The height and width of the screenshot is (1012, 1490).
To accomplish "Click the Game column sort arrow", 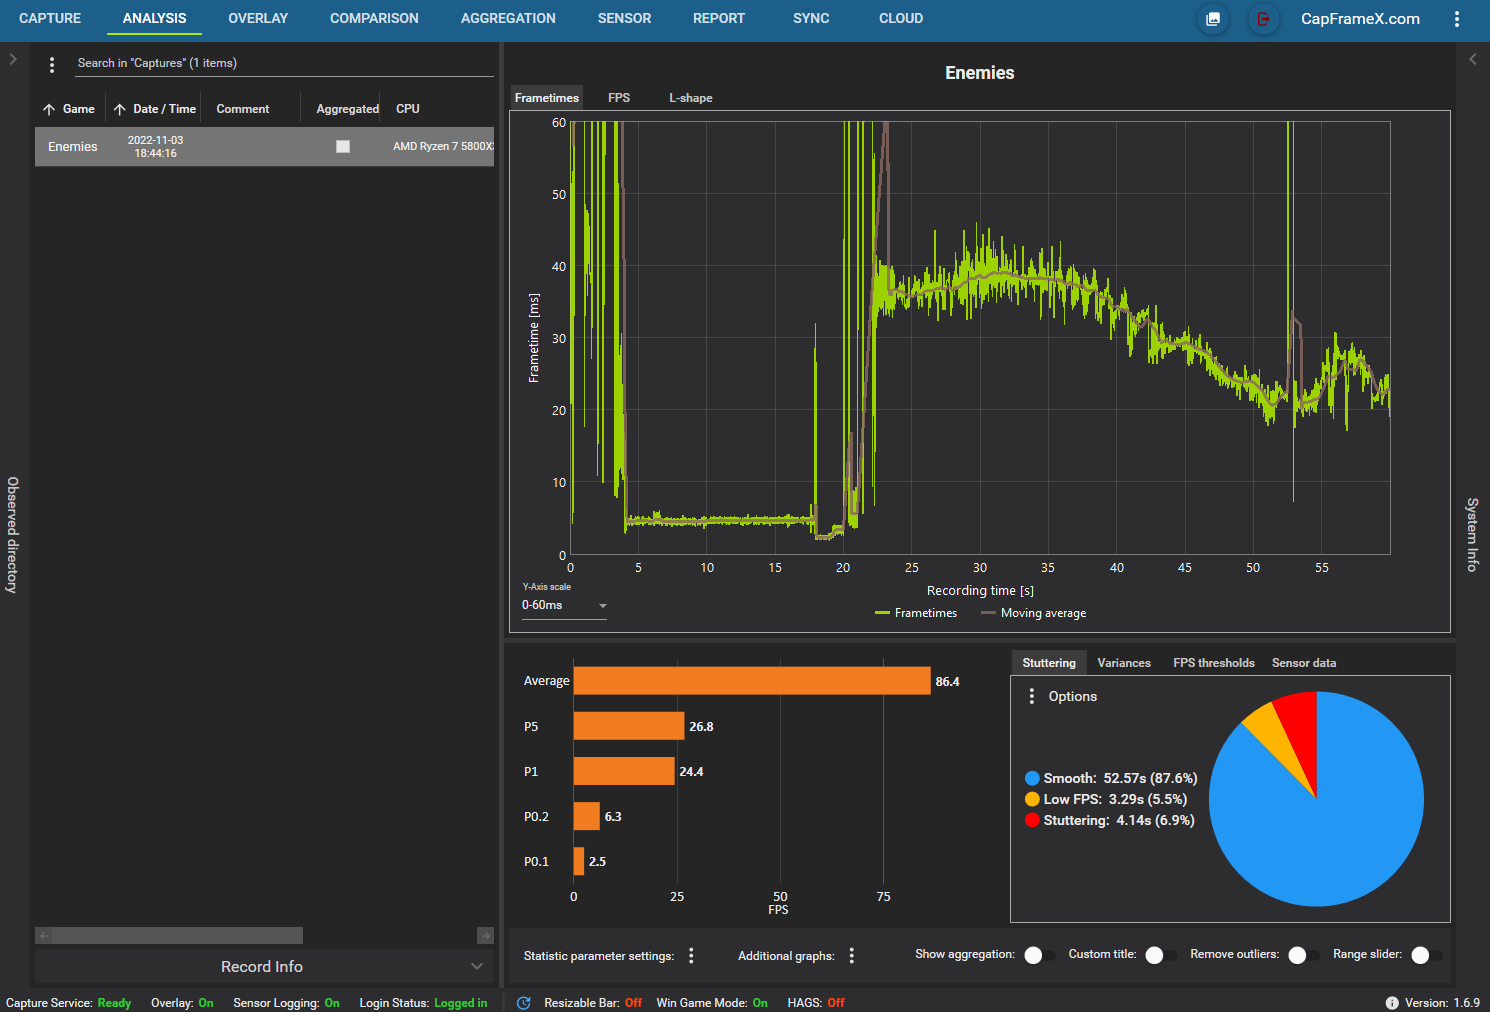I will (x=49, y=109).
